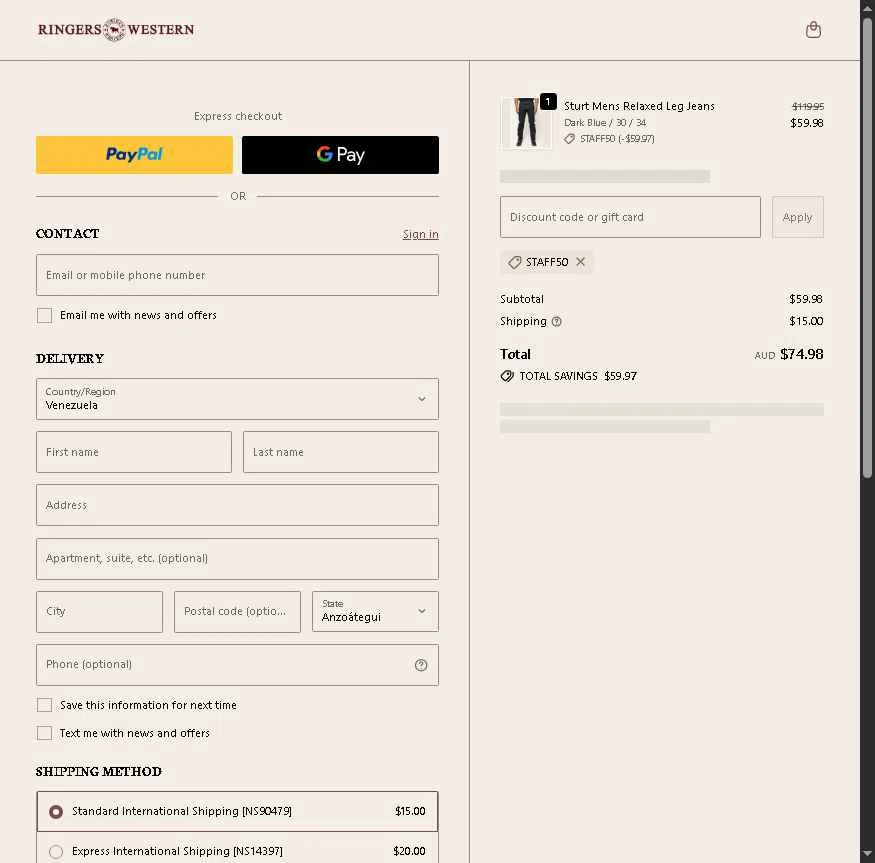The width and height of the screenshot is (875, 863).
Task: Pay with Google Pay button
Action: click(x=340, y=155)
